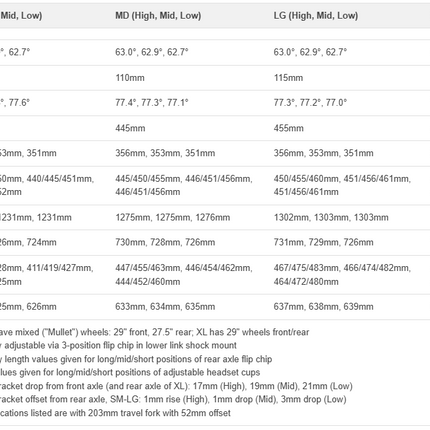Click the LG (High, Mid, Low) column header
The image size is (430, 430).
(316, 16)
